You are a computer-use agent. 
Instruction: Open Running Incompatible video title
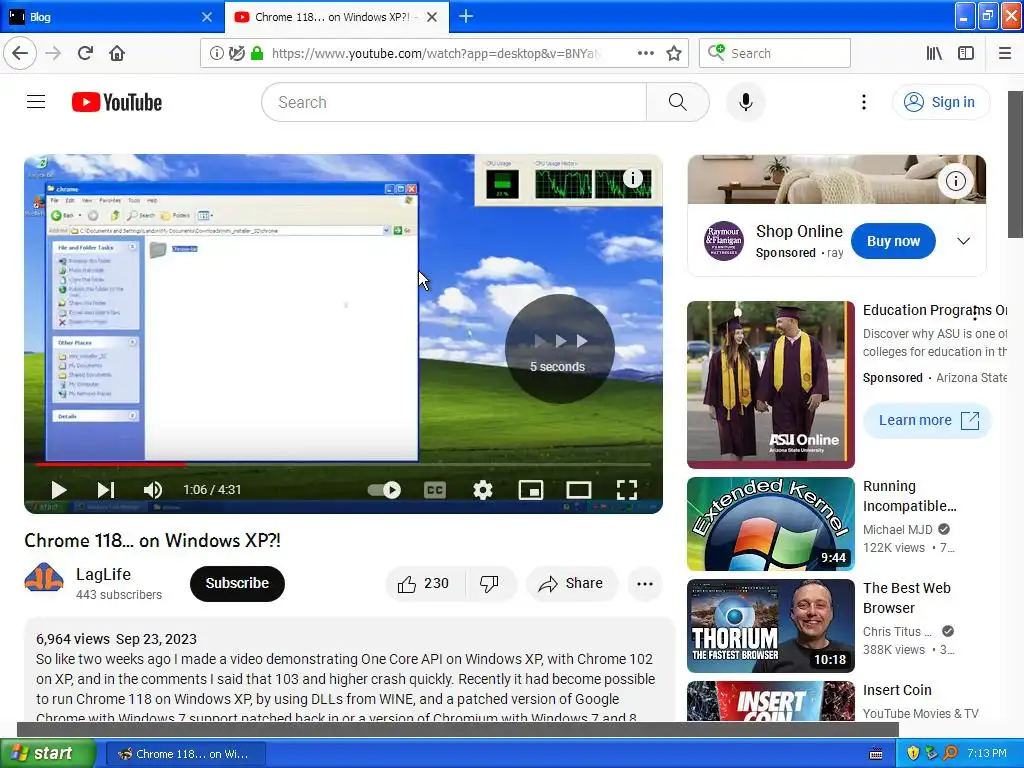coord(909,496)
